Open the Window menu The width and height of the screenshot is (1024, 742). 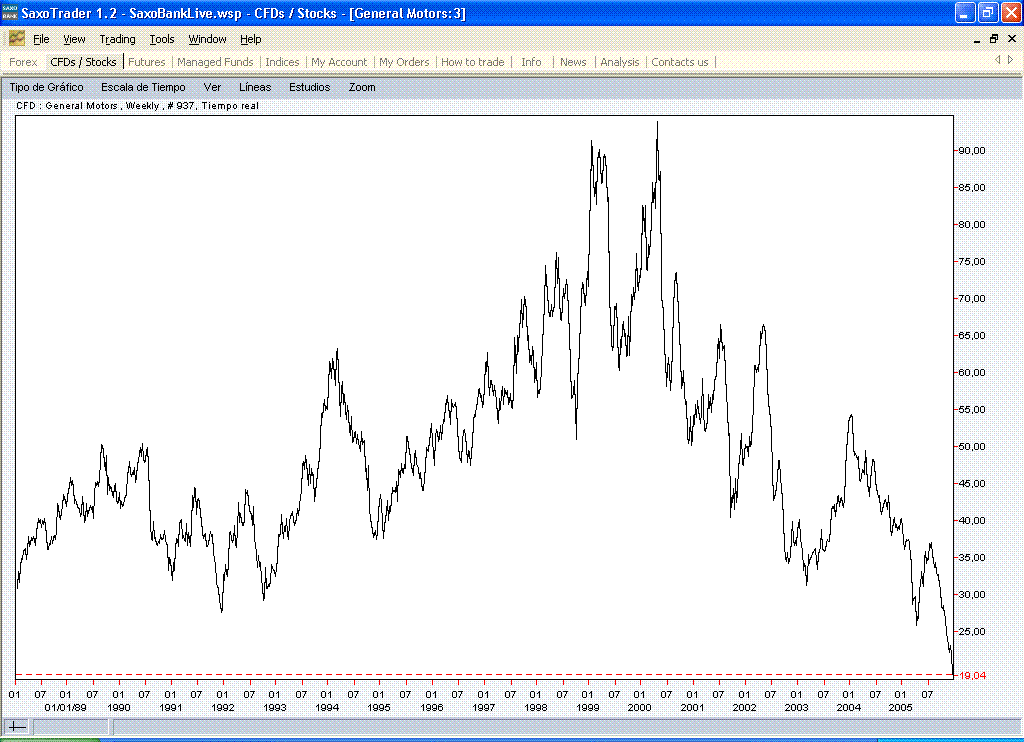point(207,39)
